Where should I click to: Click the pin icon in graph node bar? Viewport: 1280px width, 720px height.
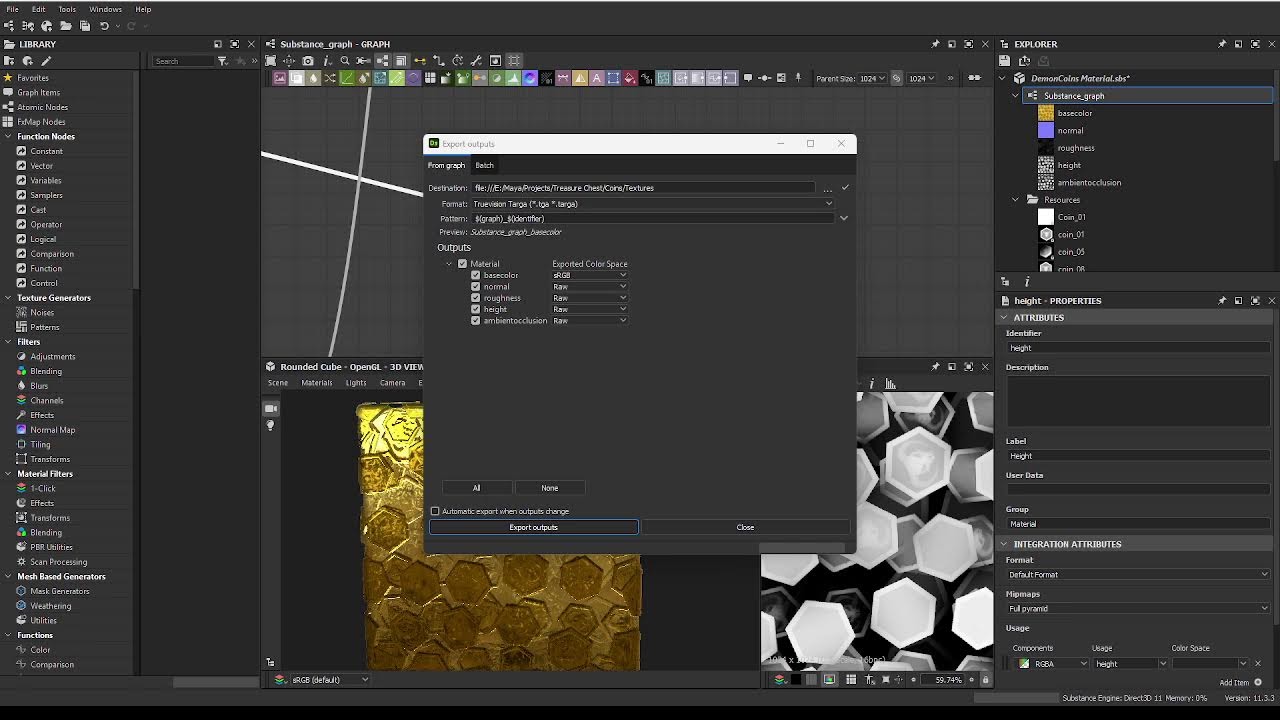798,78
